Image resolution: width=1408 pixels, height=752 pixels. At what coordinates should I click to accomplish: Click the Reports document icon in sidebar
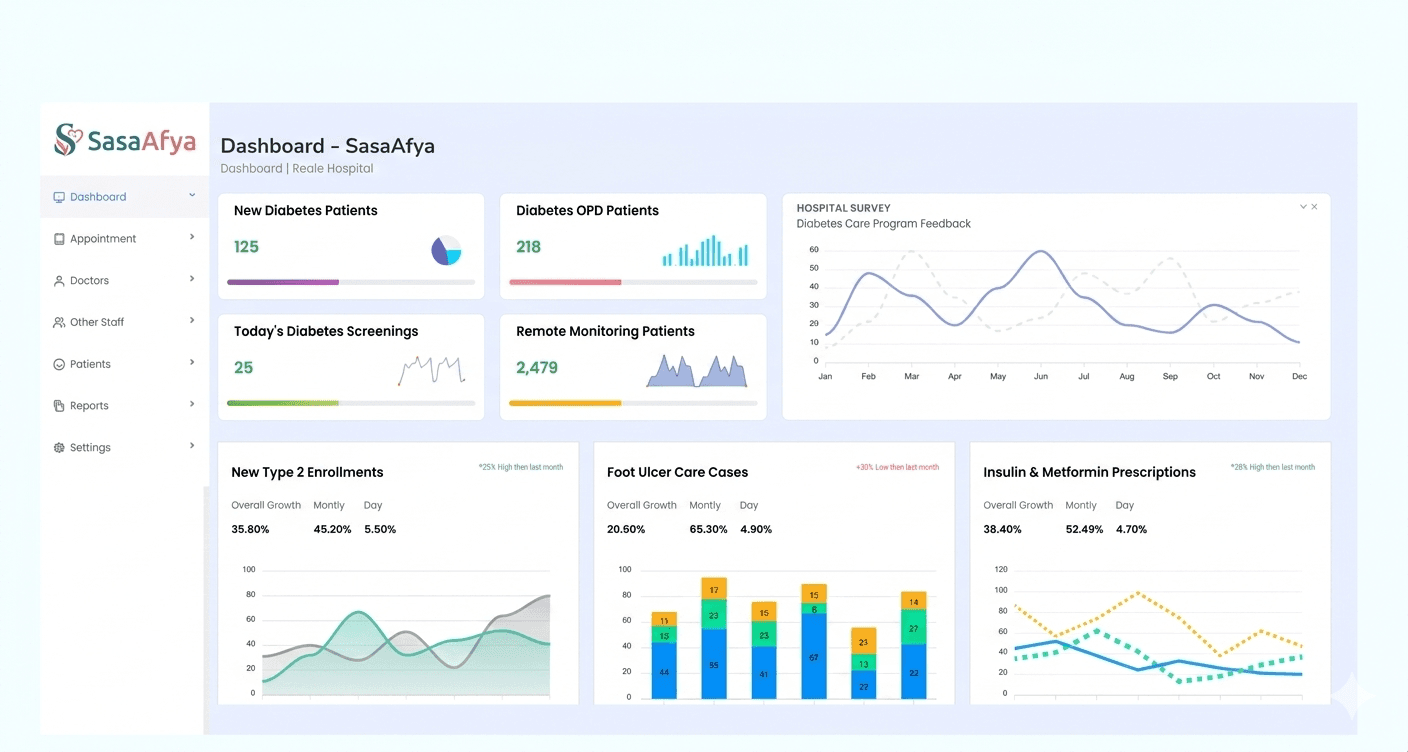[59, 406]
